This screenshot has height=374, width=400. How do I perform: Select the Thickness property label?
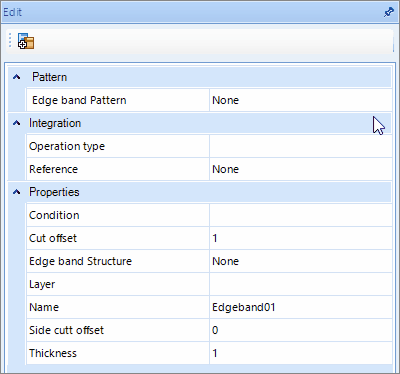point(53,353)
